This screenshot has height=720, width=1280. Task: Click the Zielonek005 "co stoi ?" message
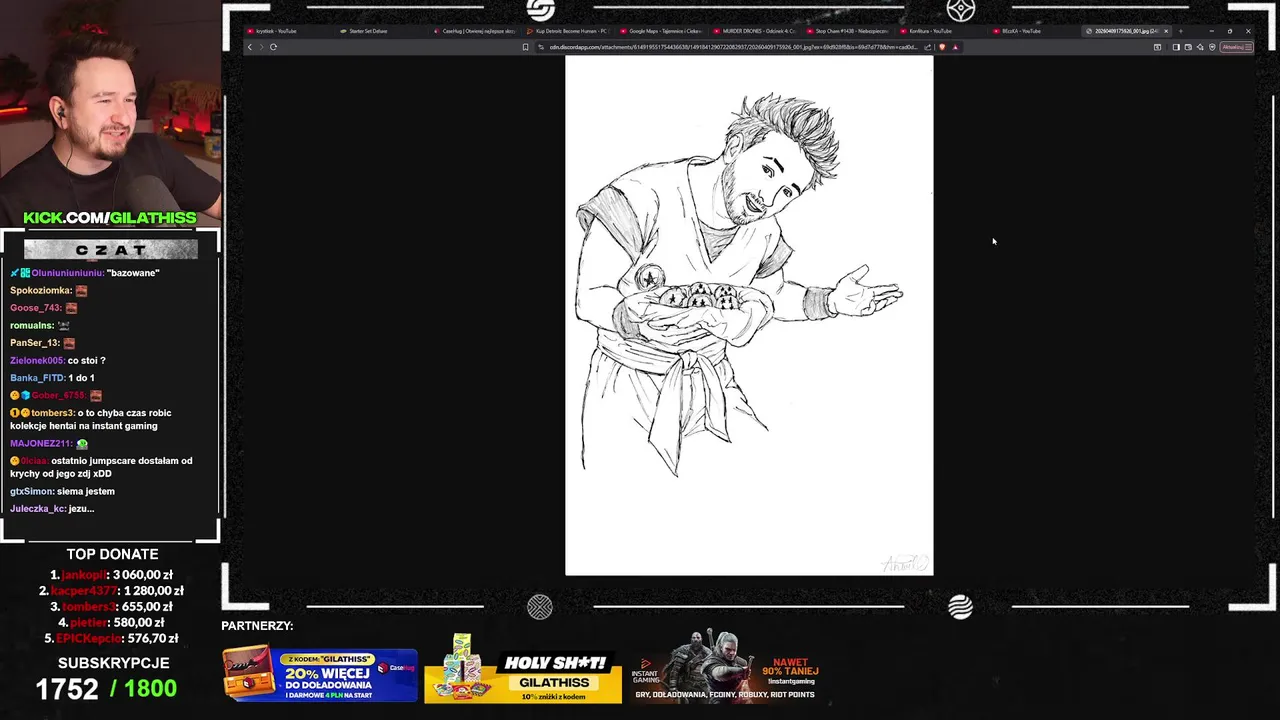[58, 360]
